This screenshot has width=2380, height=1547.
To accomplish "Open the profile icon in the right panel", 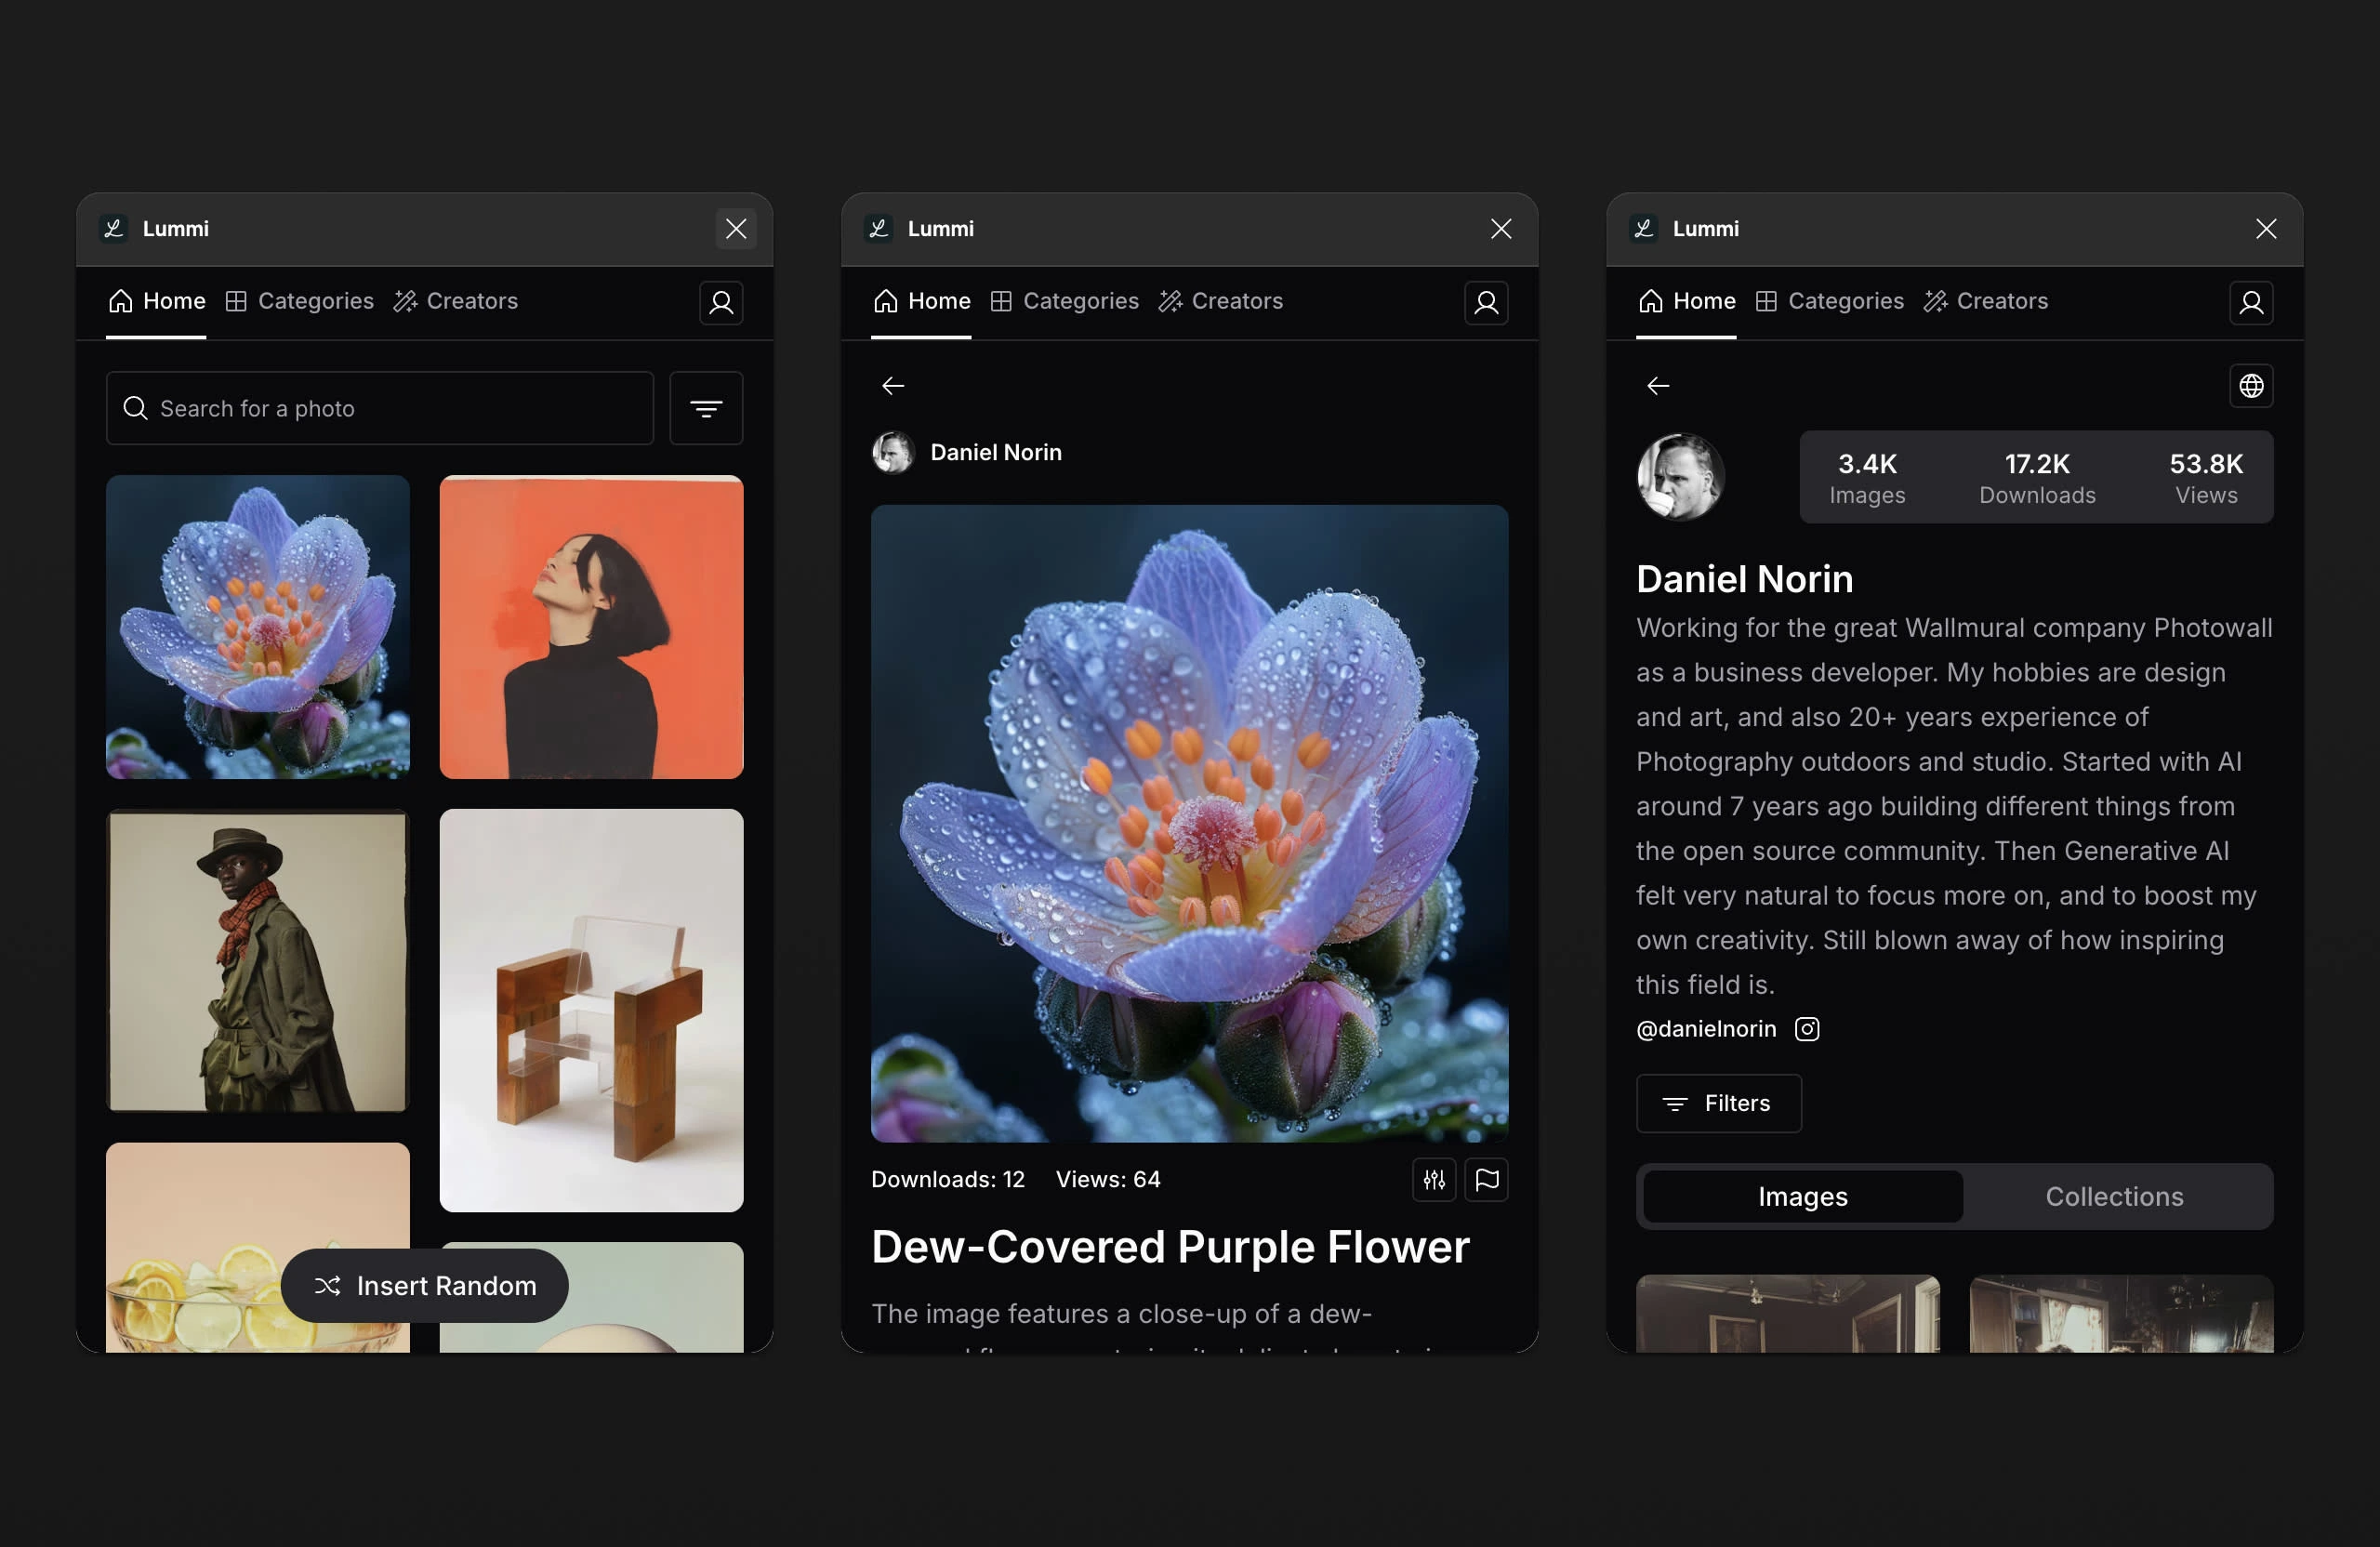I will point(2251,302).
